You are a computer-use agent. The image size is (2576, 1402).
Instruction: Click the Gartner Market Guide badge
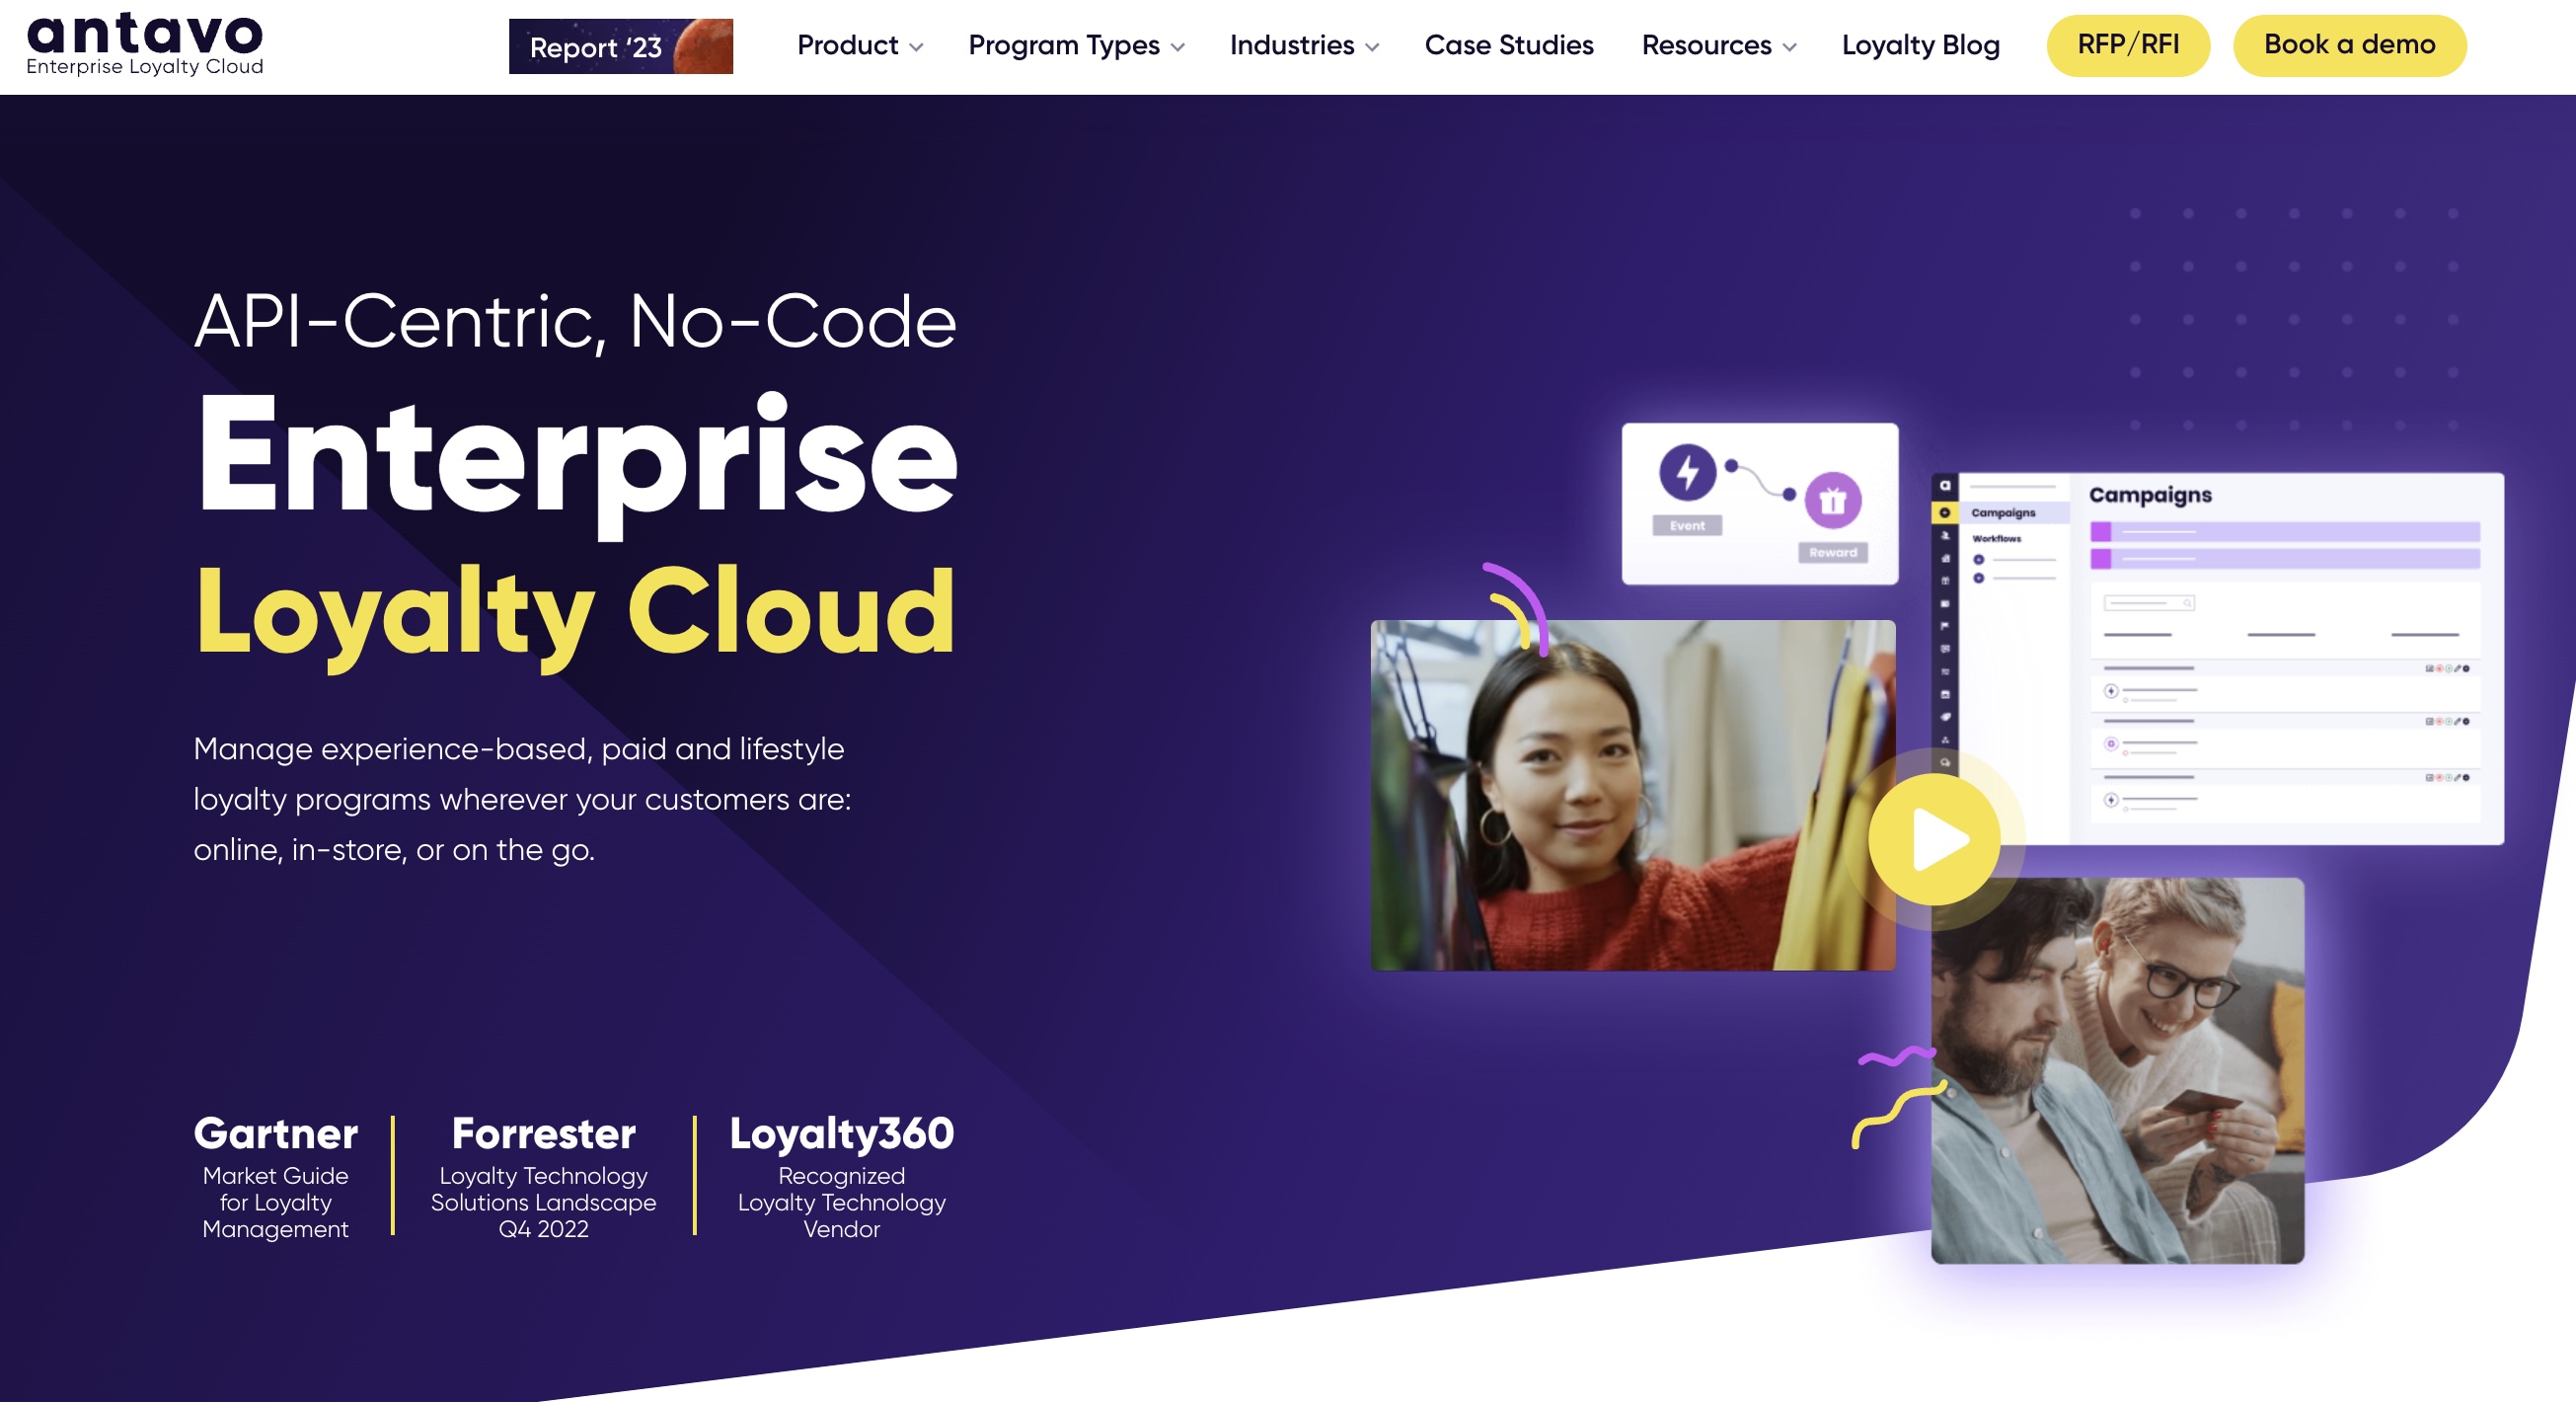[x=275, y=1176]
